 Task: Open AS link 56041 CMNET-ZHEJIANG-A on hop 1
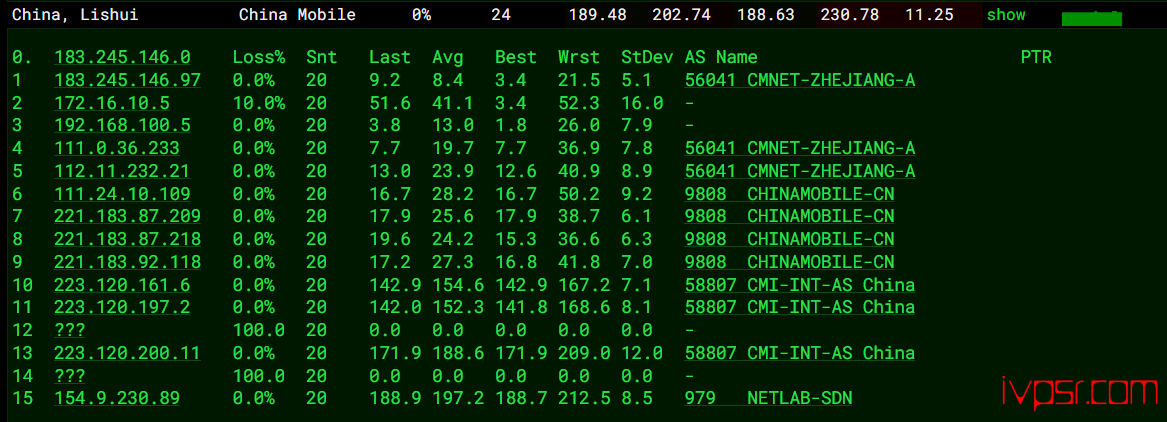pos(800,80)
